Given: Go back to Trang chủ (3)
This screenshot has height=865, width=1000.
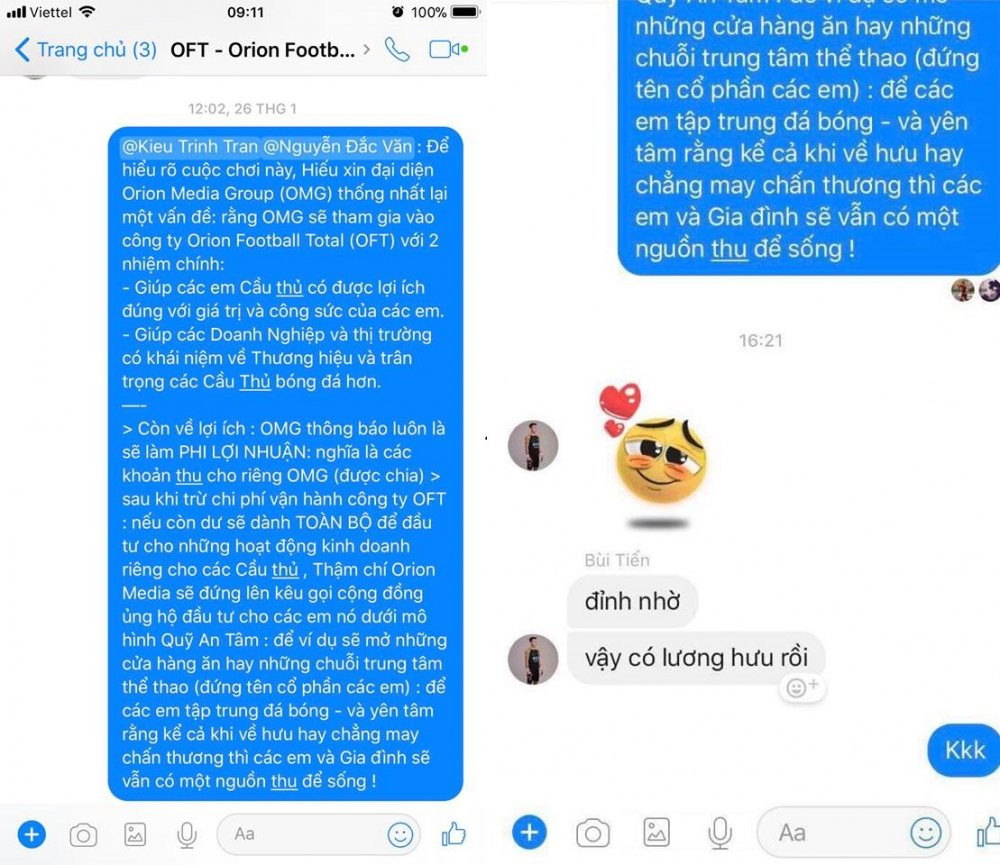Looking at the screenshot, I should [85, 49].
